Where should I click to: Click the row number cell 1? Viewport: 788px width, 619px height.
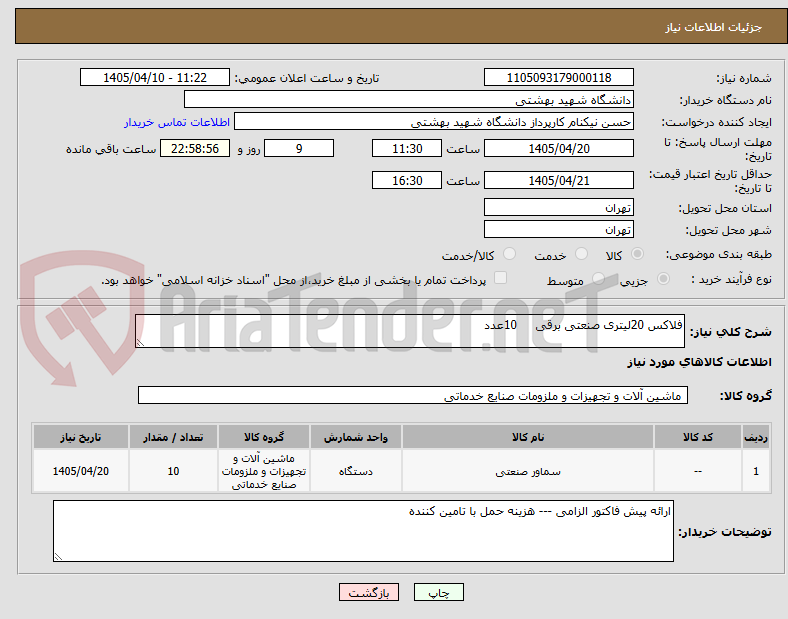point(756,471)
